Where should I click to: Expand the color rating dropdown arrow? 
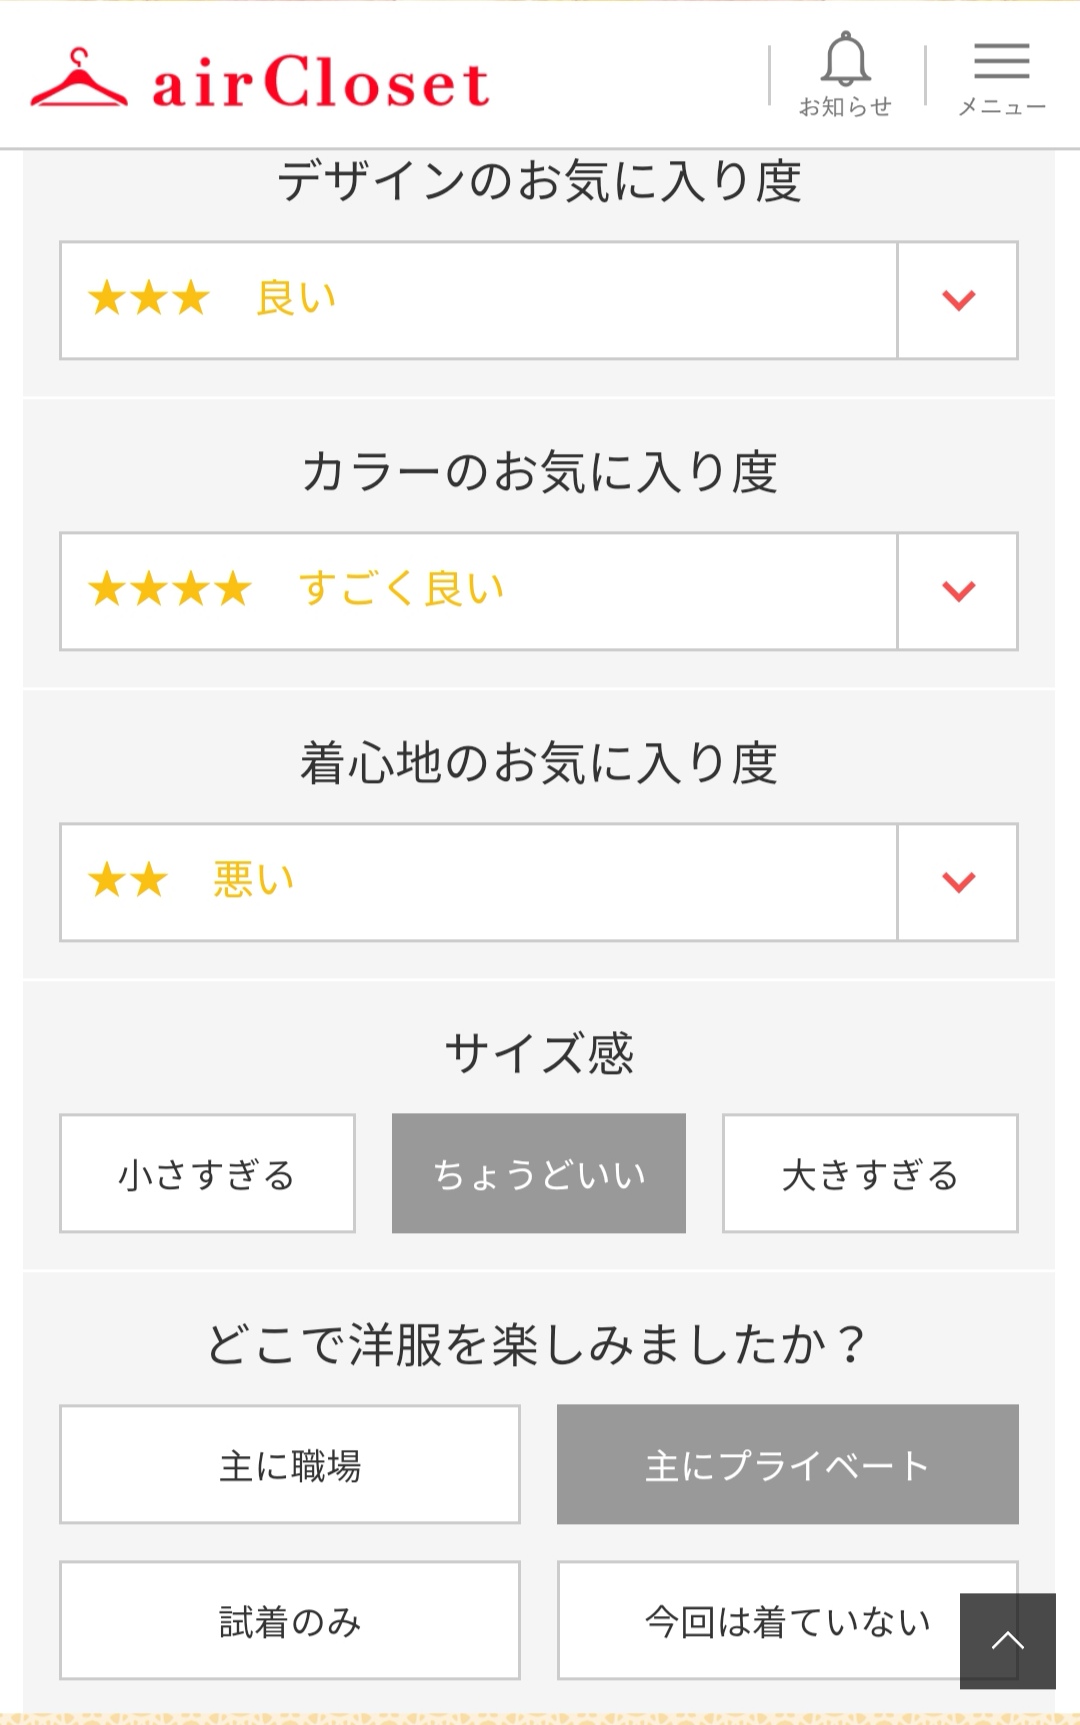(x=958, y=591)
